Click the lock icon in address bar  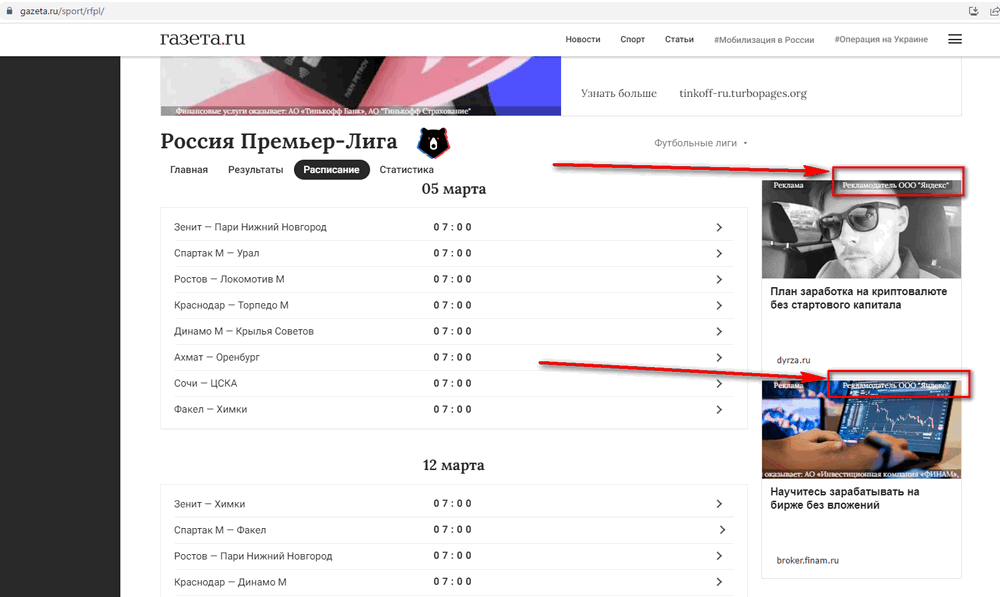coord(10,11)
